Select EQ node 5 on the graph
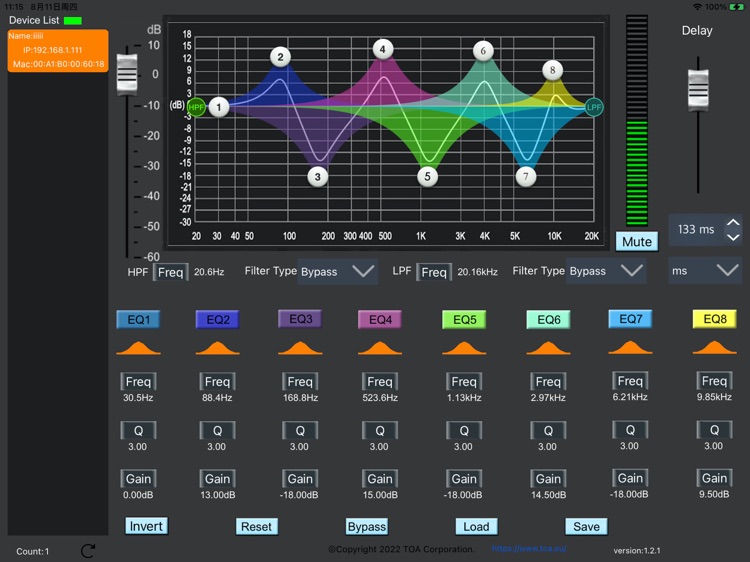 point(427,176)
